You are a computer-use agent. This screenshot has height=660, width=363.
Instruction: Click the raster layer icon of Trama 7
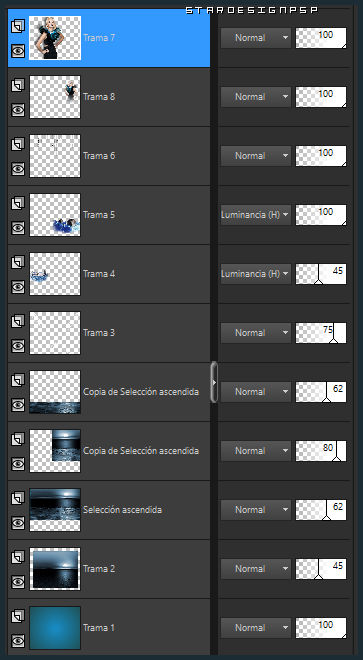(x=18, y=26)
